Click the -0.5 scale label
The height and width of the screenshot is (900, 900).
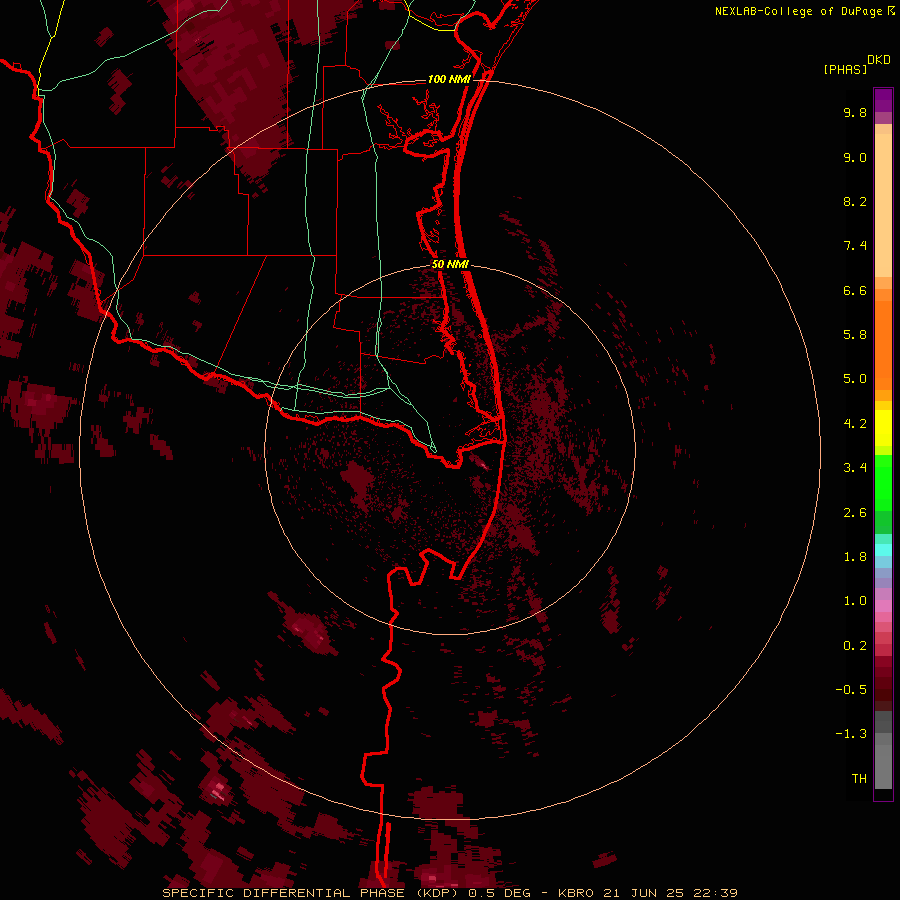coord(851,690)
